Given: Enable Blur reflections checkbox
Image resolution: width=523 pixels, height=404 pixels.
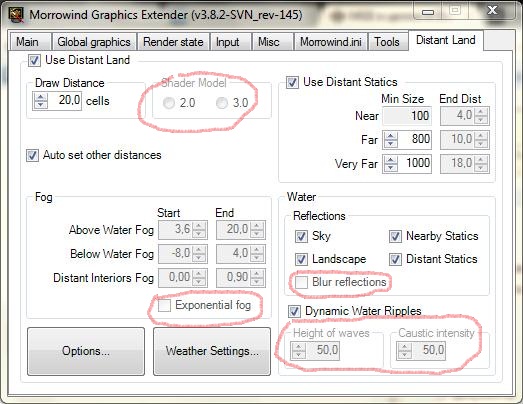Looking at the screenshot, I should pyautogui.click(x=301, y=283).
